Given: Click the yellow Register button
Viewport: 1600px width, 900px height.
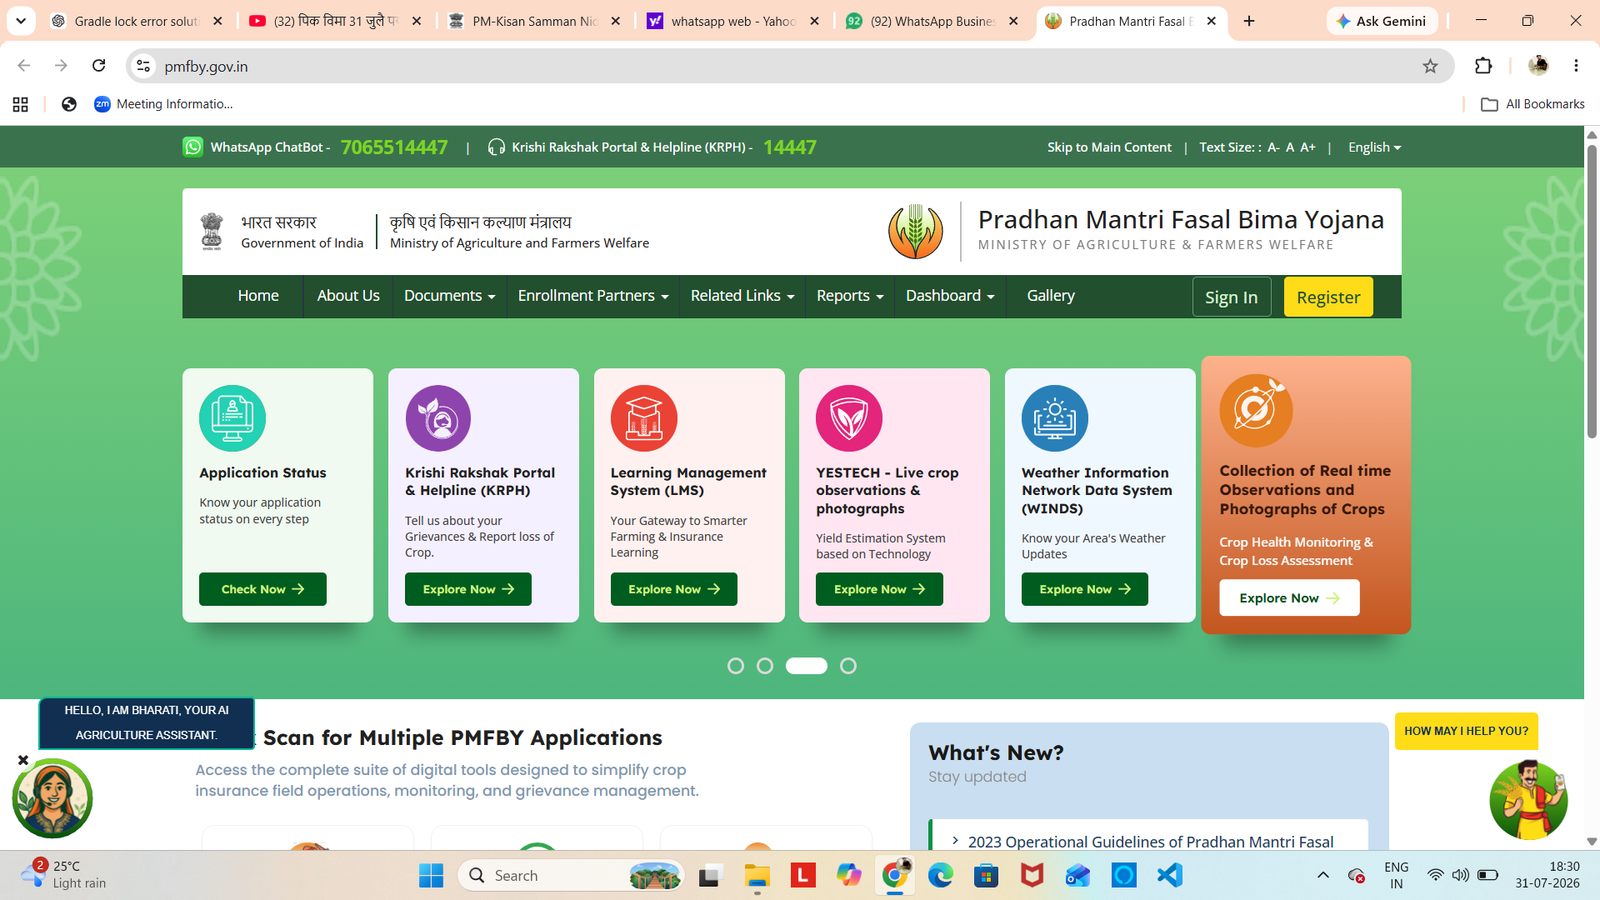Looking at the screenshot, I should 1328,297.
